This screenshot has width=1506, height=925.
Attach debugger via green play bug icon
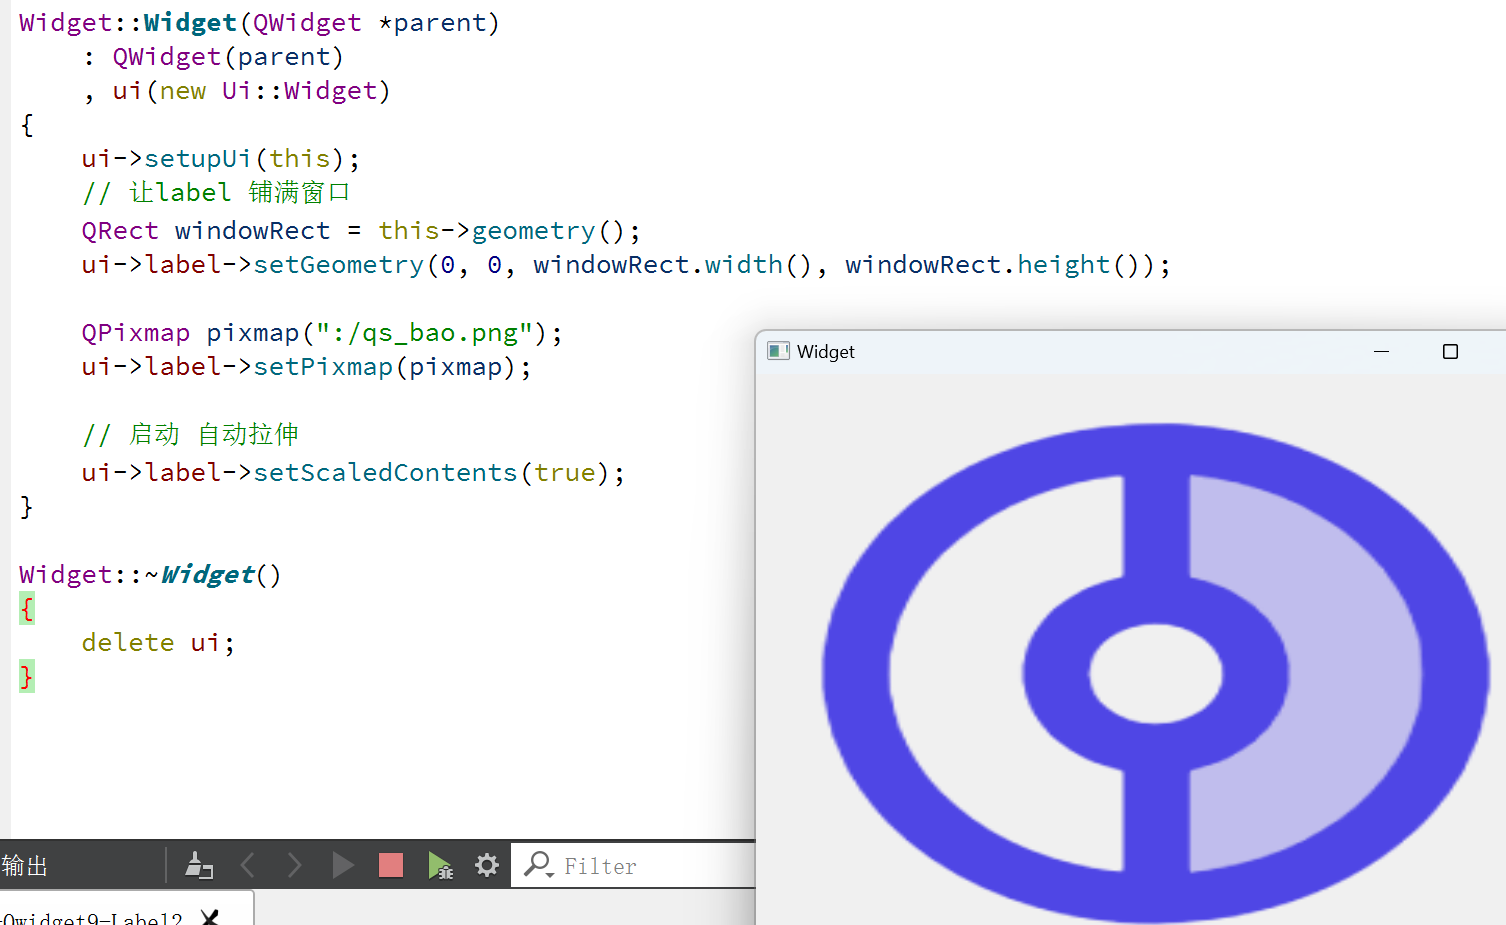[440, 865]
